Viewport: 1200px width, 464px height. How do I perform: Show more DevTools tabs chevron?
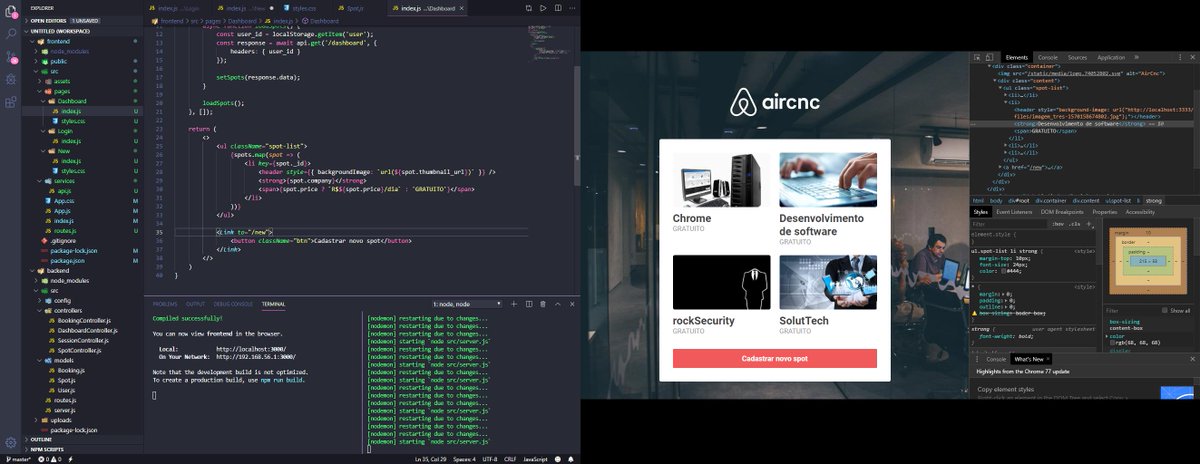point(1136,58)
